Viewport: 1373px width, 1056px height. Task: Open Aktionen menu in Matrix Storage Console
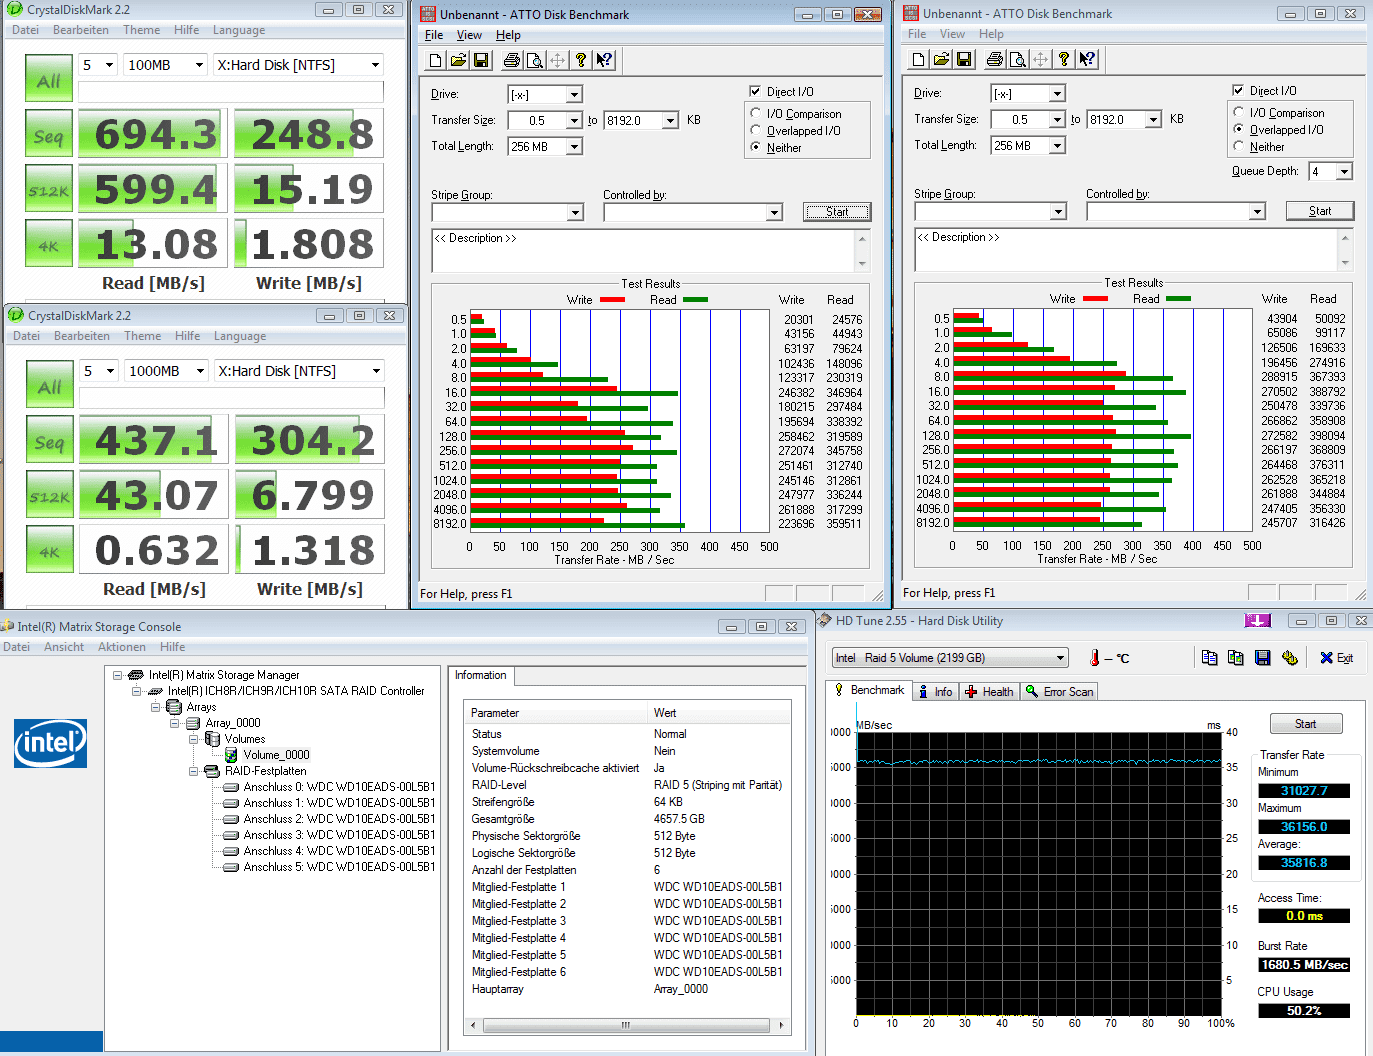click(x=122, y=647)
